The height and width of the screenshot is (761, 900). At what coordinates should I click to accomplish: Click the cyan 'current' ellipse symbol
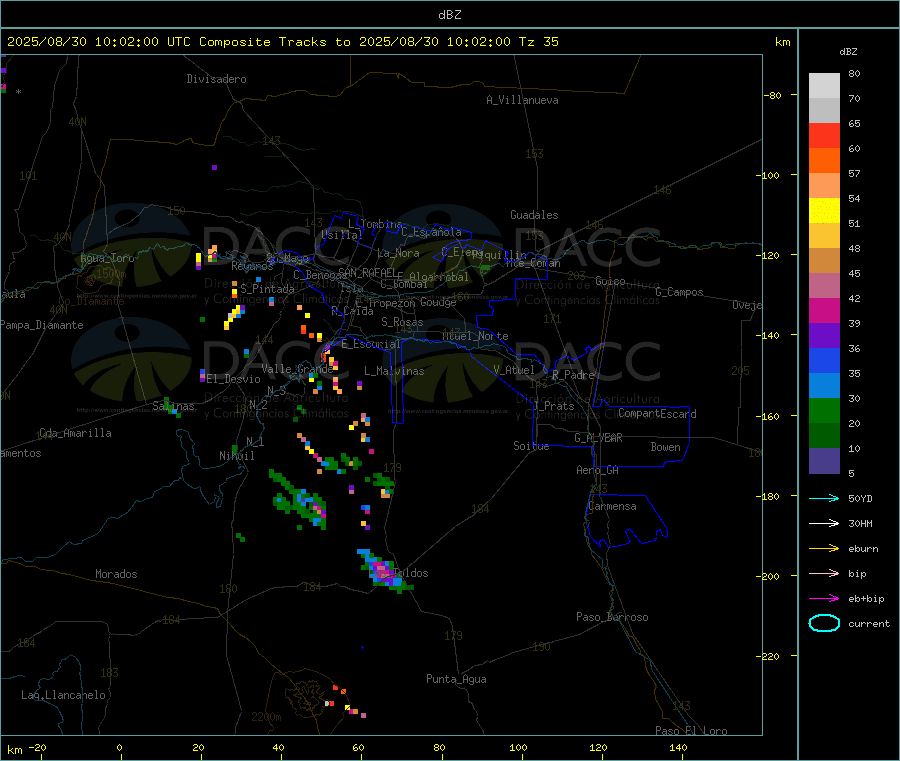(824, 623)
